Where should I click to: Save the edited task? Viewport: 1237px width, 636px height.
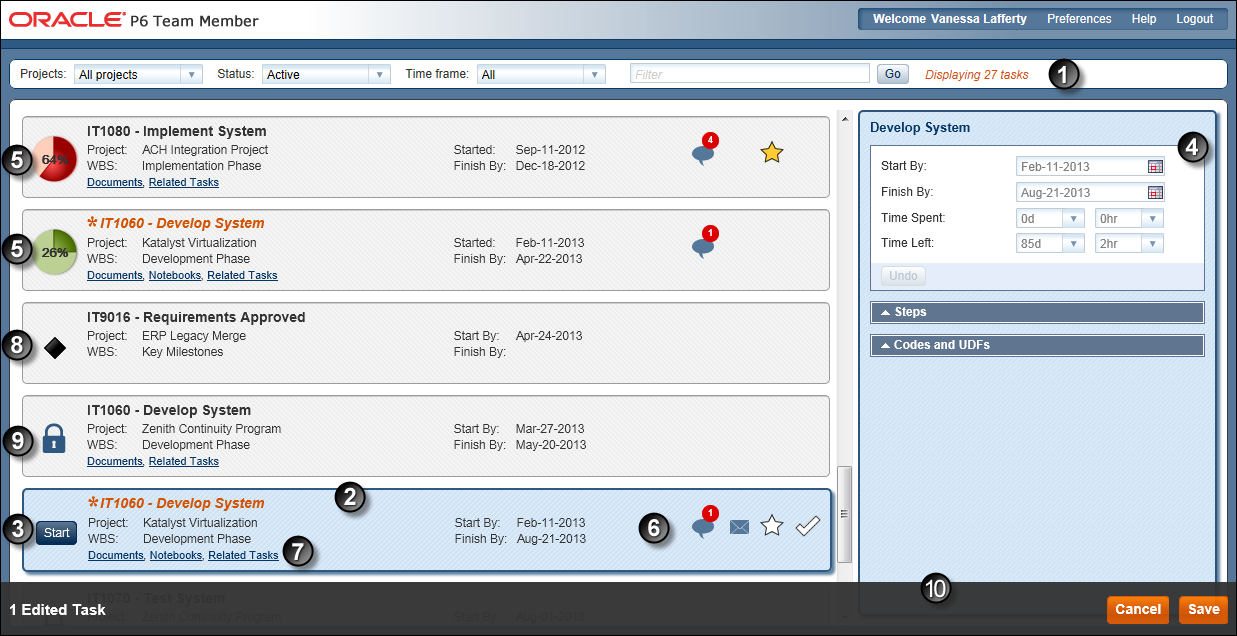click(x=1203, y=609)
